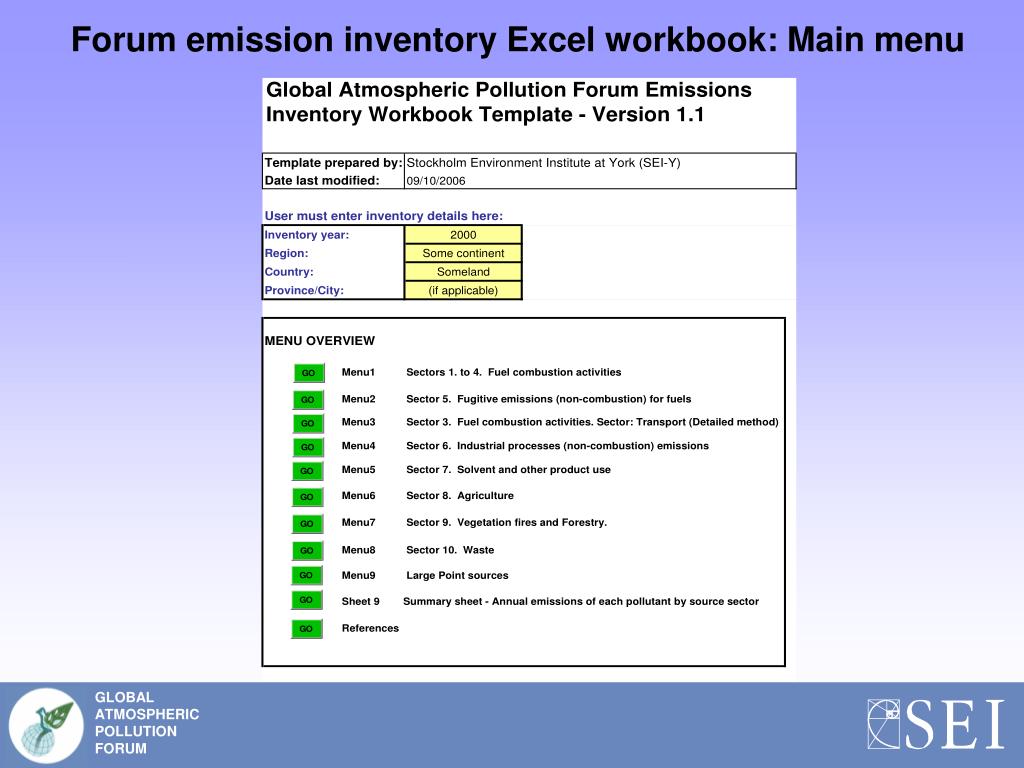1024x768 pixels.
Task: Click 'Sector 5. Fugitive emissions' description
Action: click(549, 399)
